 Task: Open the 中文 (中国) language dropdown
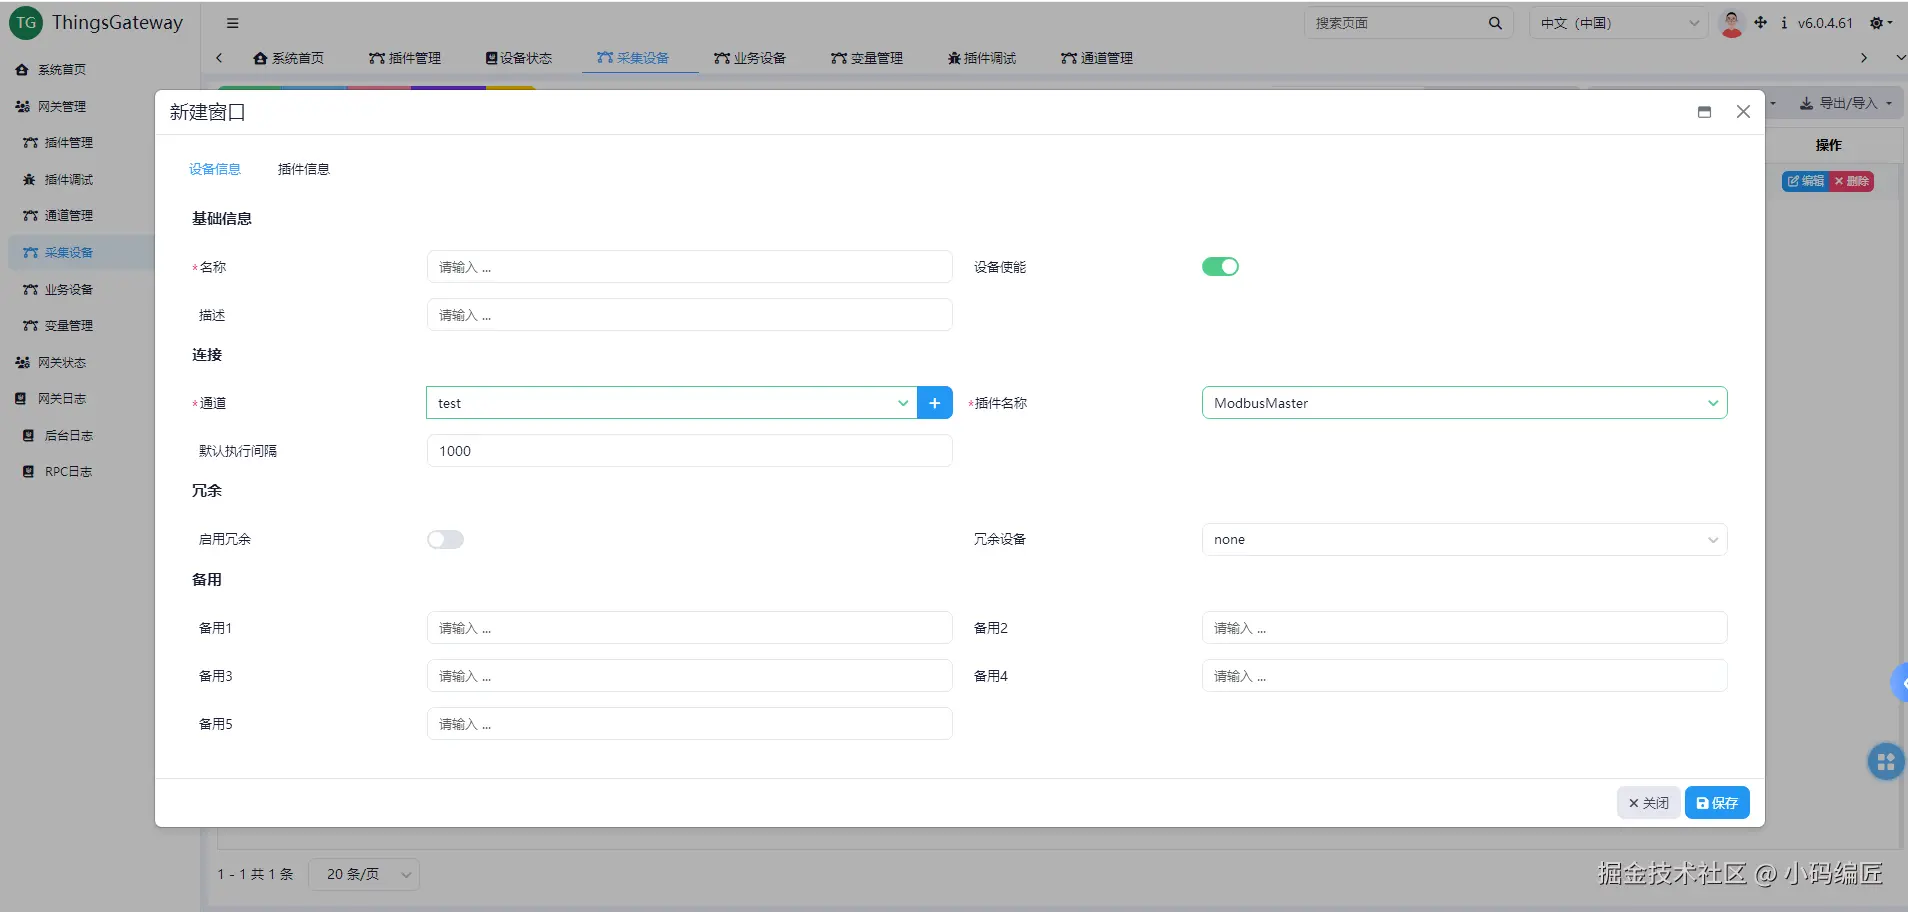tap(1619, 23)
